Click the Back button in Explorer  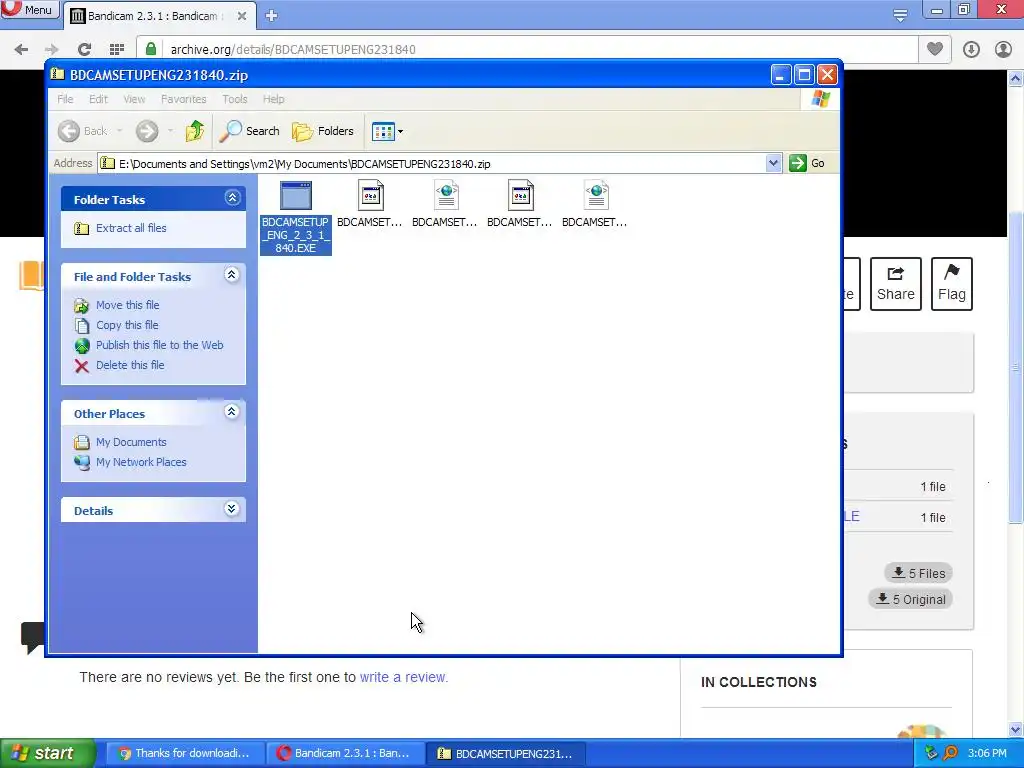(x=82, y=131)
